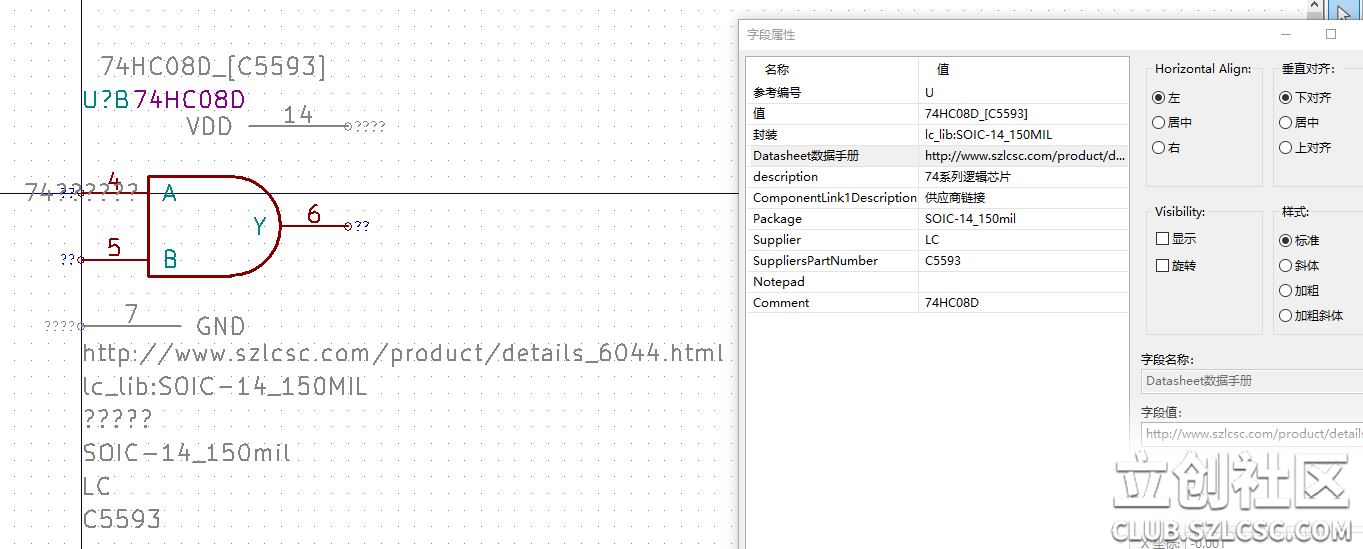Toggle the 旋转 rotation checkbox

pos(1162,266)
